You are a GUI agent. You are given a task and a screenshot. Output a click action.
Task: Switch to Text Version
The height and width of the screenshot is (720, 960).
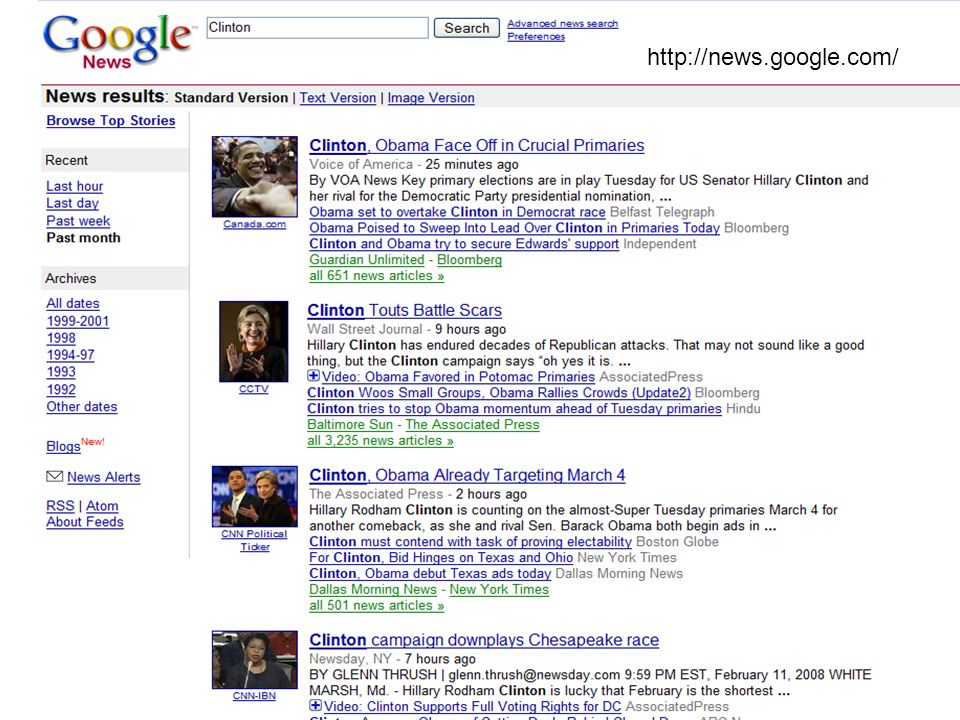coord(338,98)
